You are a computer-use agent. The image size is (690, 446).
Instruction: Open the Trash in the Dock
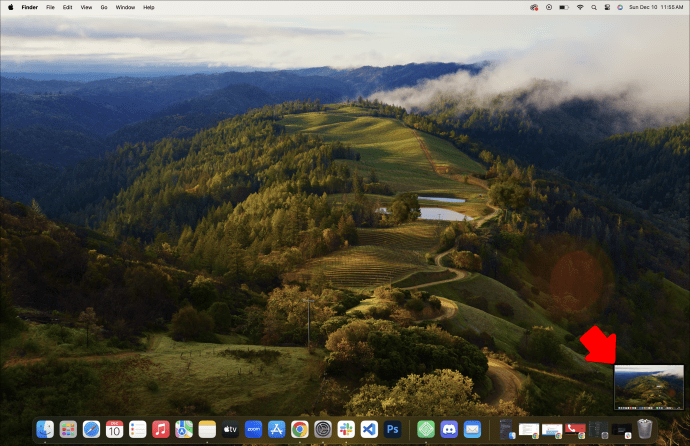tap(645, 429)
